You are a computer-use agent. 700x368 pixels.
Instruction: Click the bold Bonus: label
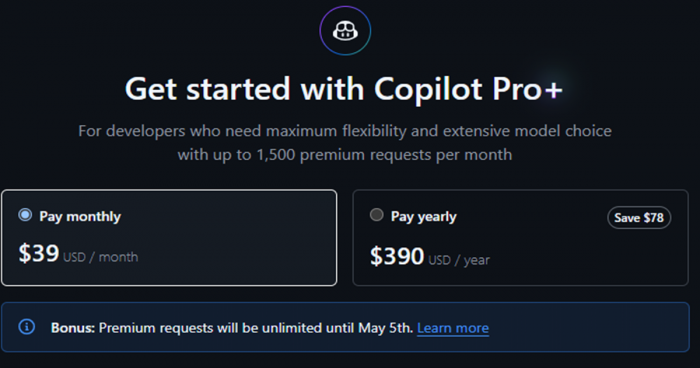(x=73, y=328)
